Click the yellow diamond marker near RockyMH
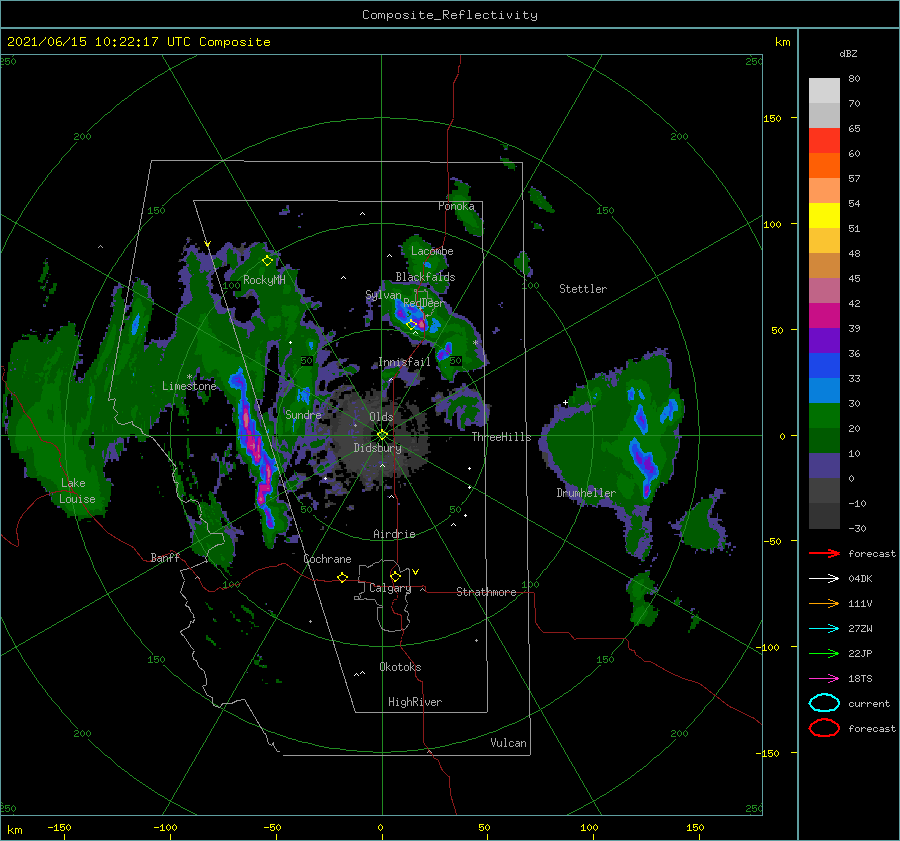900x841 pixels. tap(267, 261)
